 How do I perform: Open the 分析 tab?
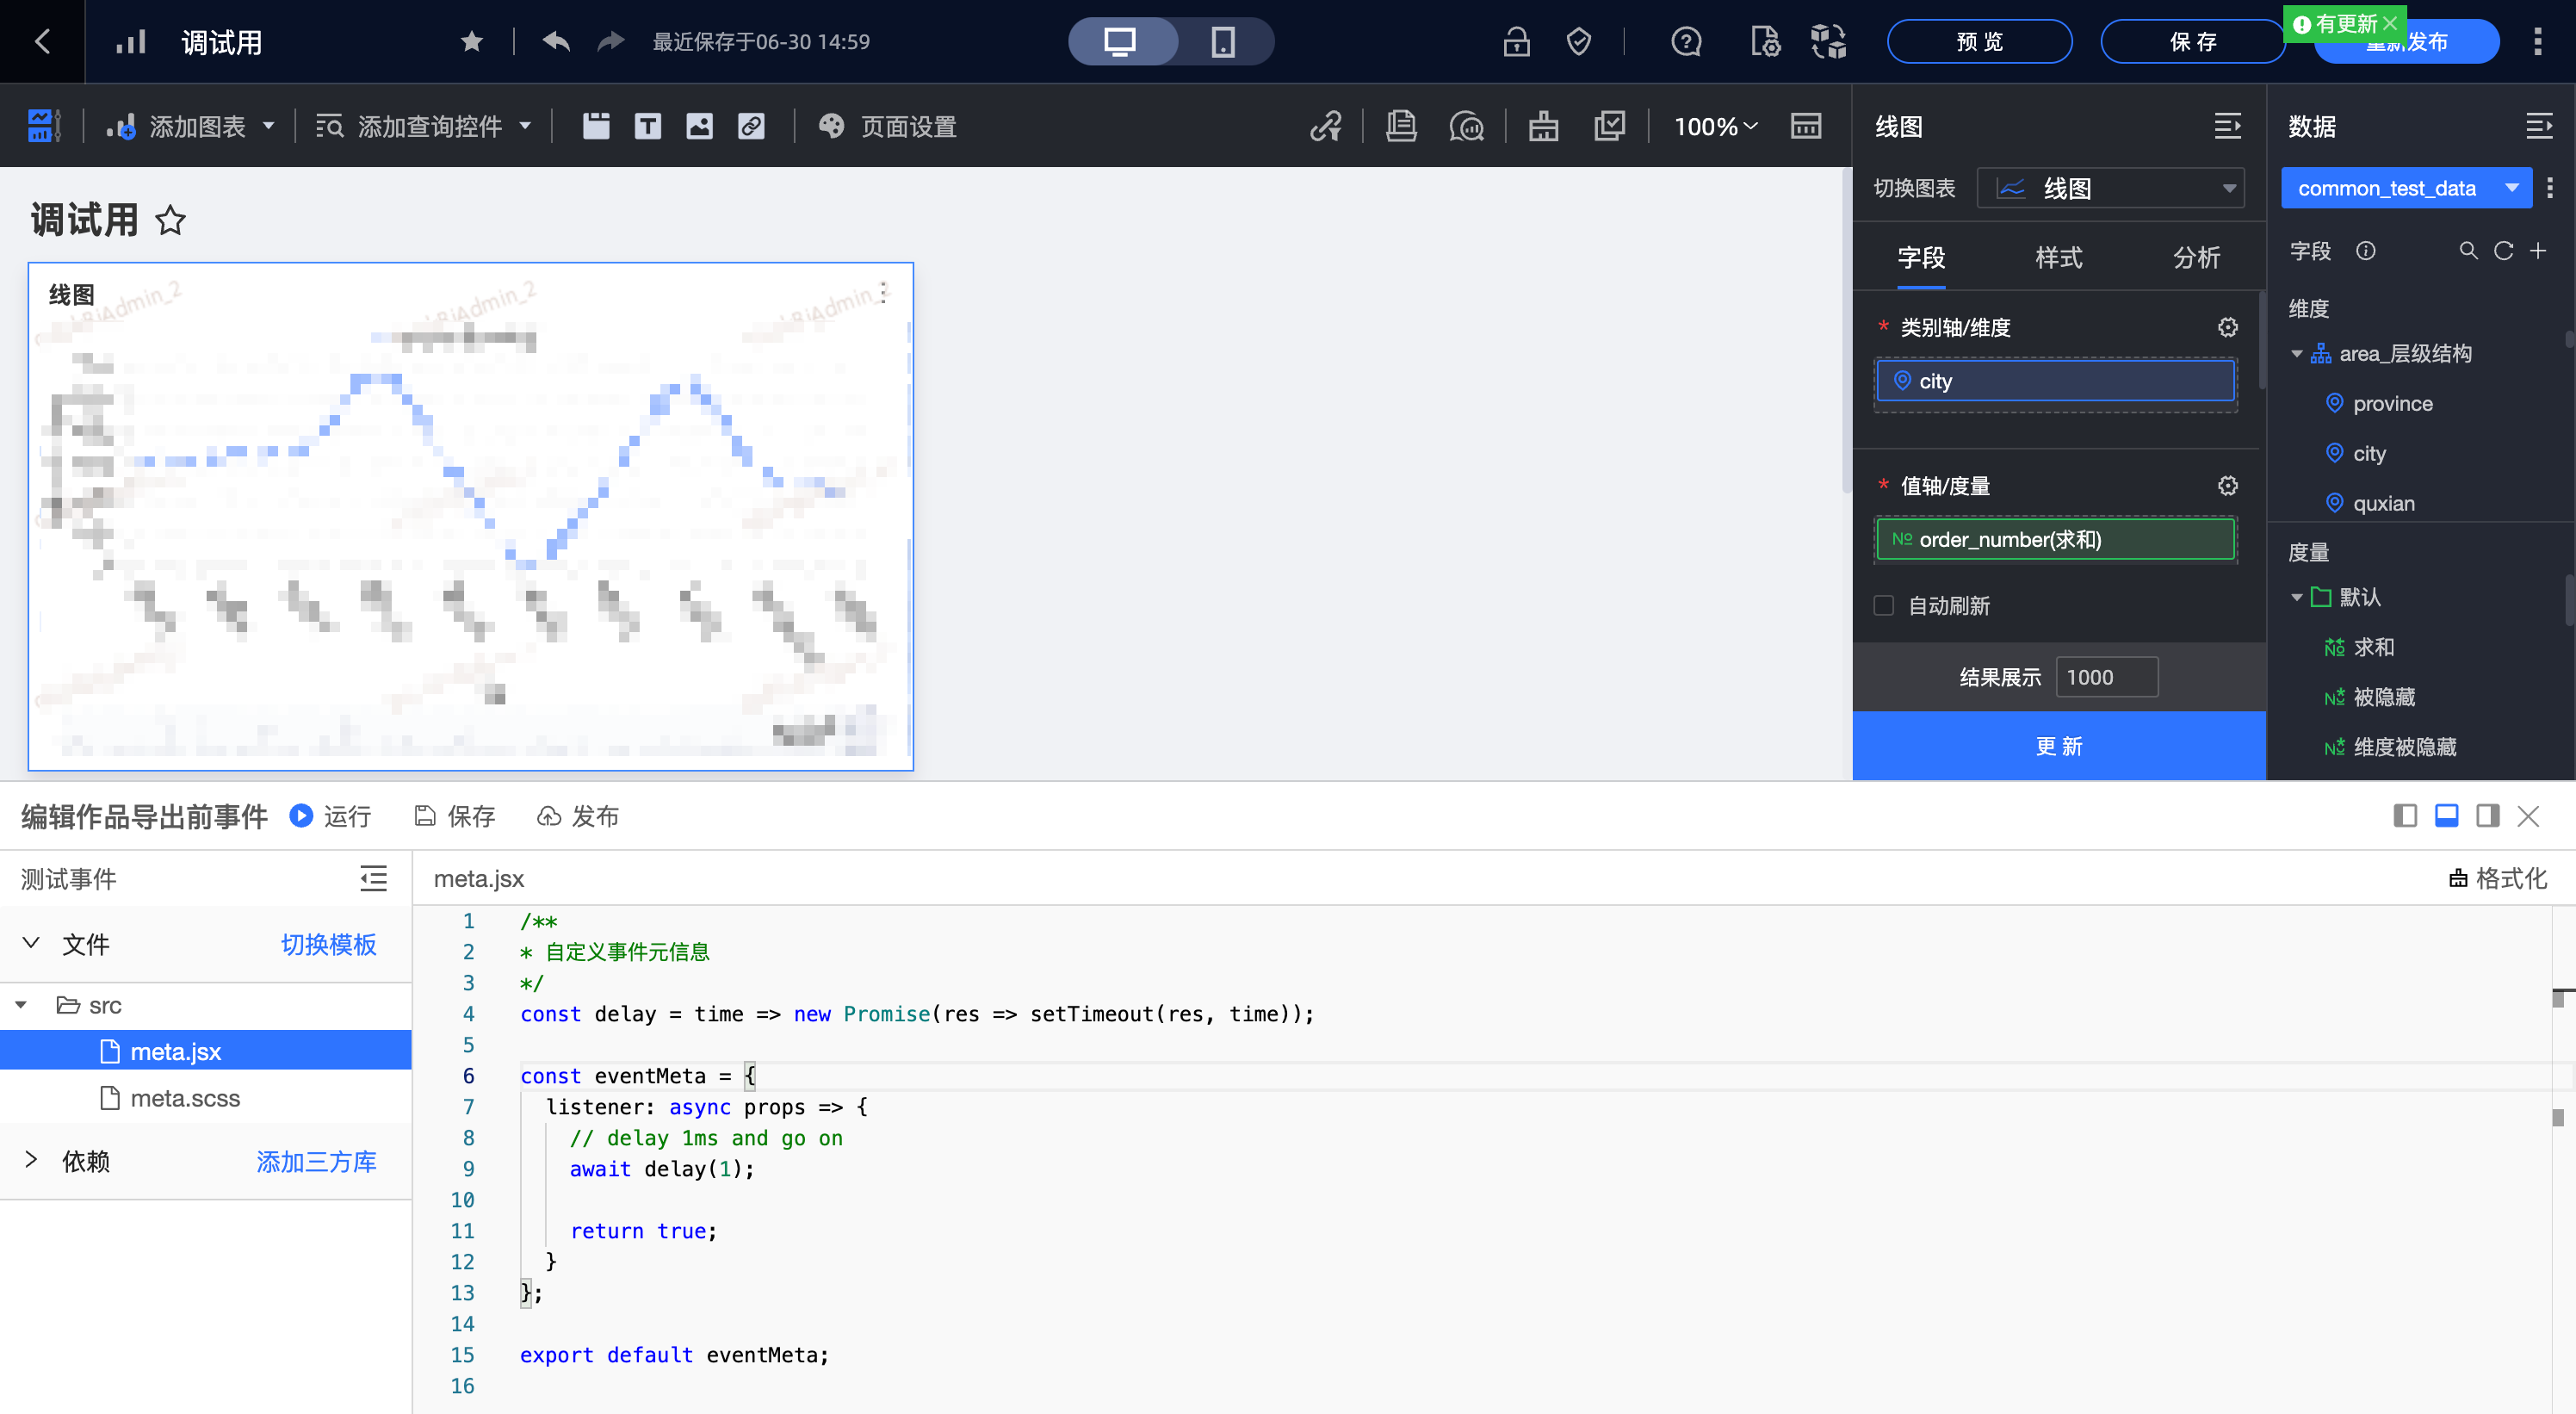click(2196, 257)
